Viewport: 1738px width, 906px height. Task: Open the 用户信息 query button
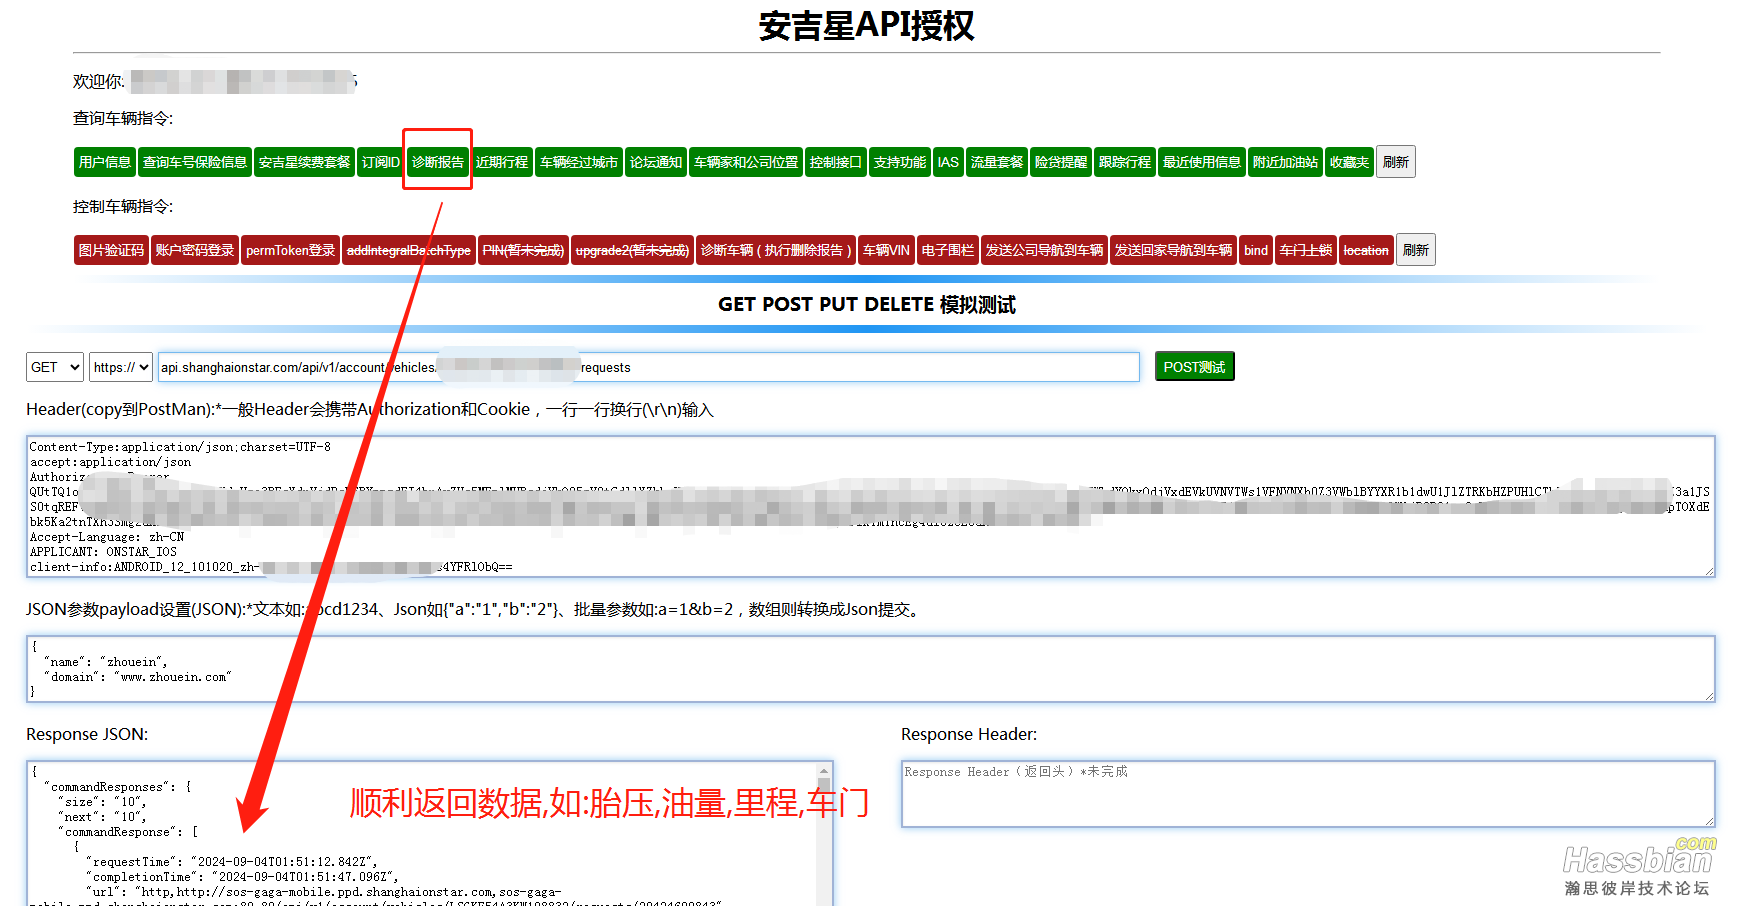pos(105,162)
